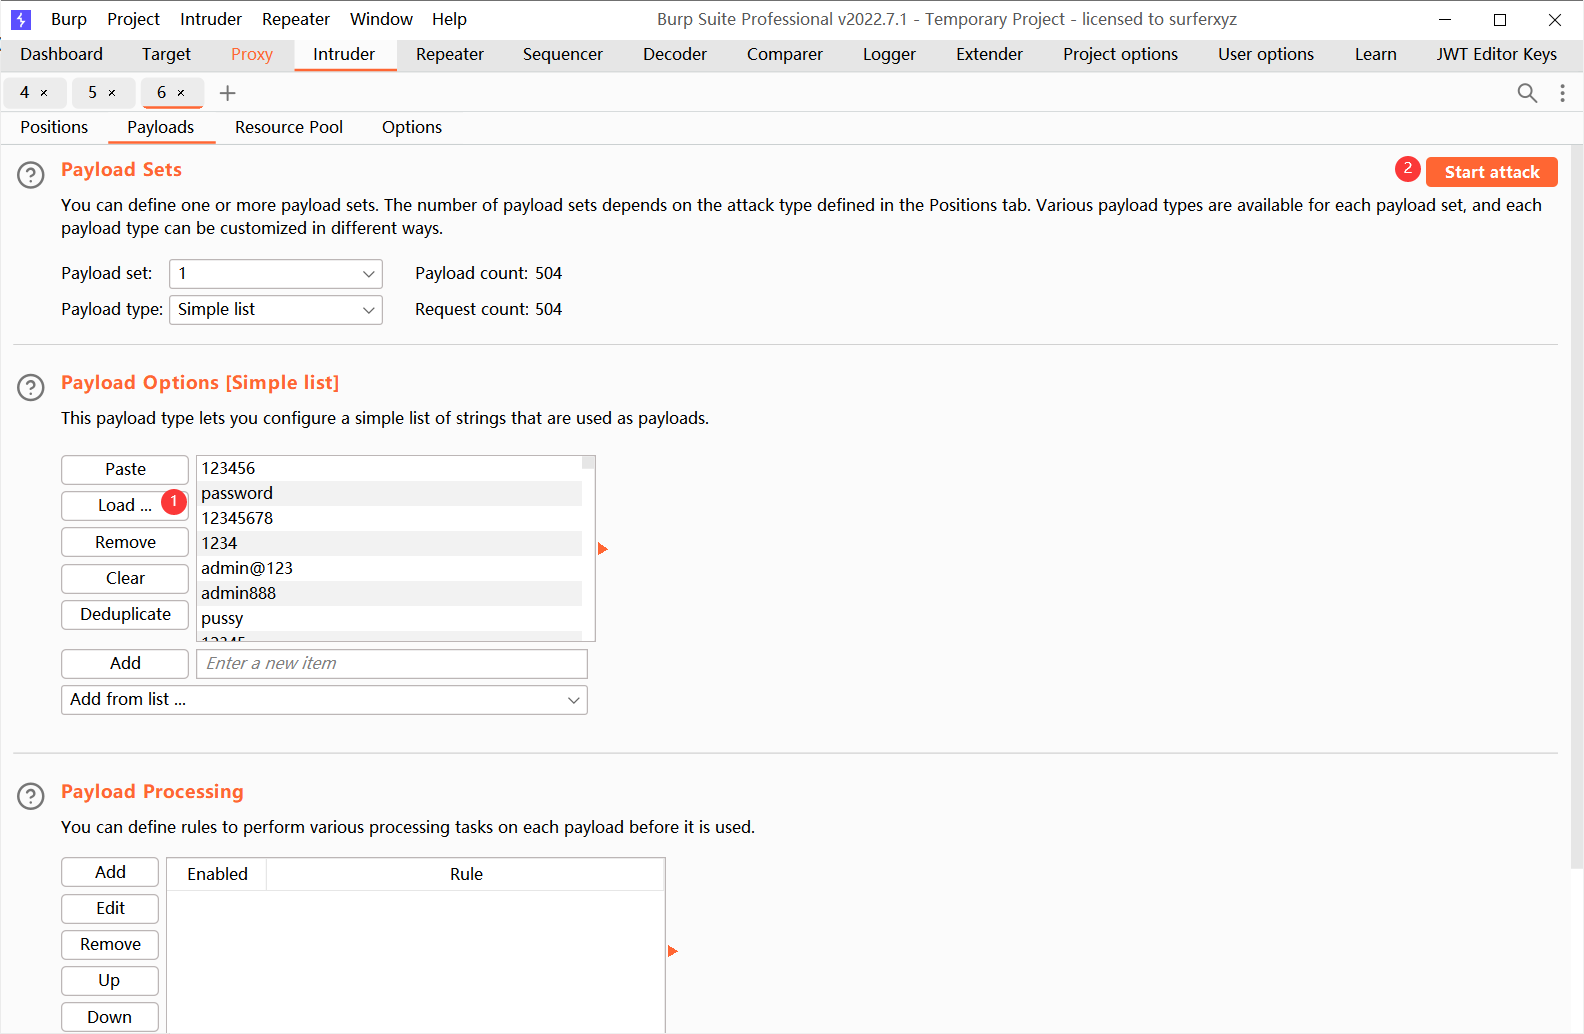
Task: Clear the payload list
Action: point(125,578)
